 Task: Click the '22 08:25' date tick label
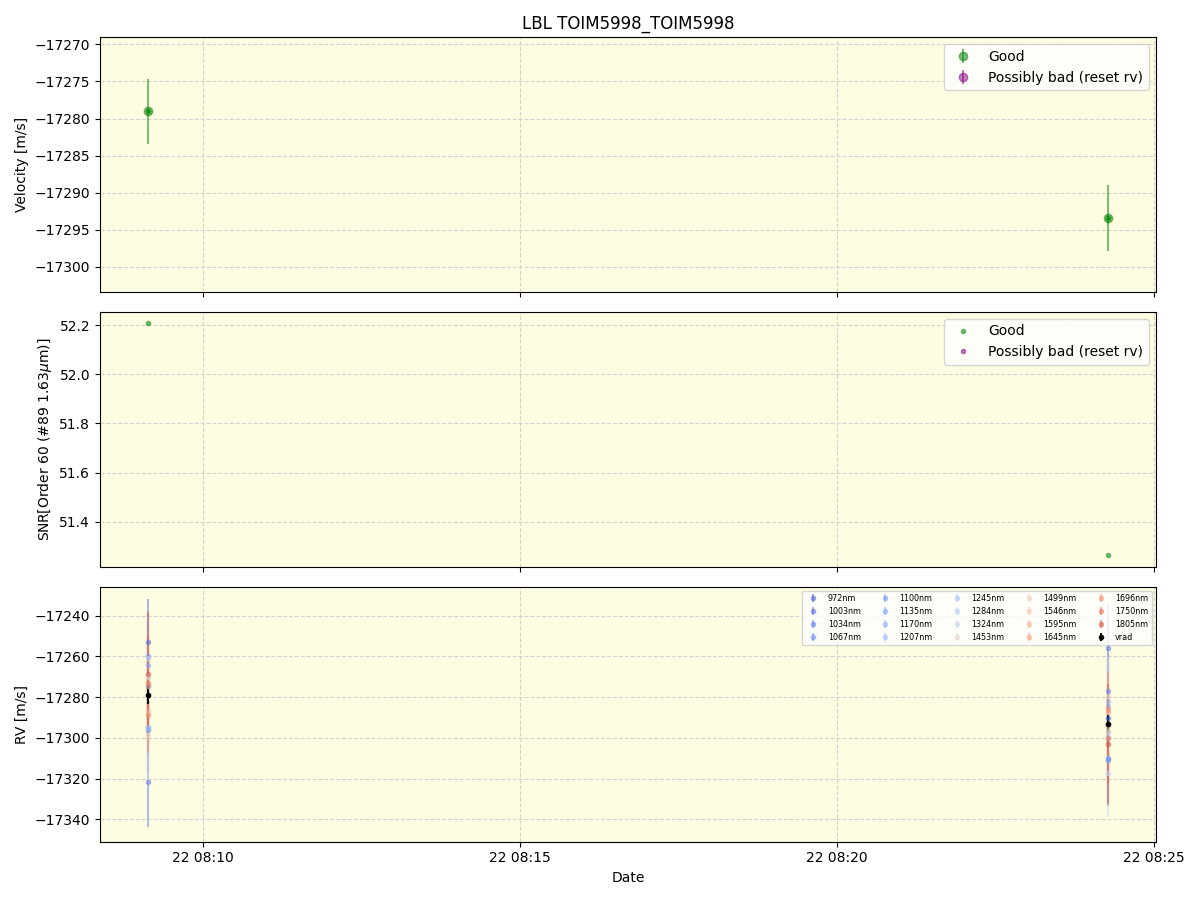tap(1154, 857)
